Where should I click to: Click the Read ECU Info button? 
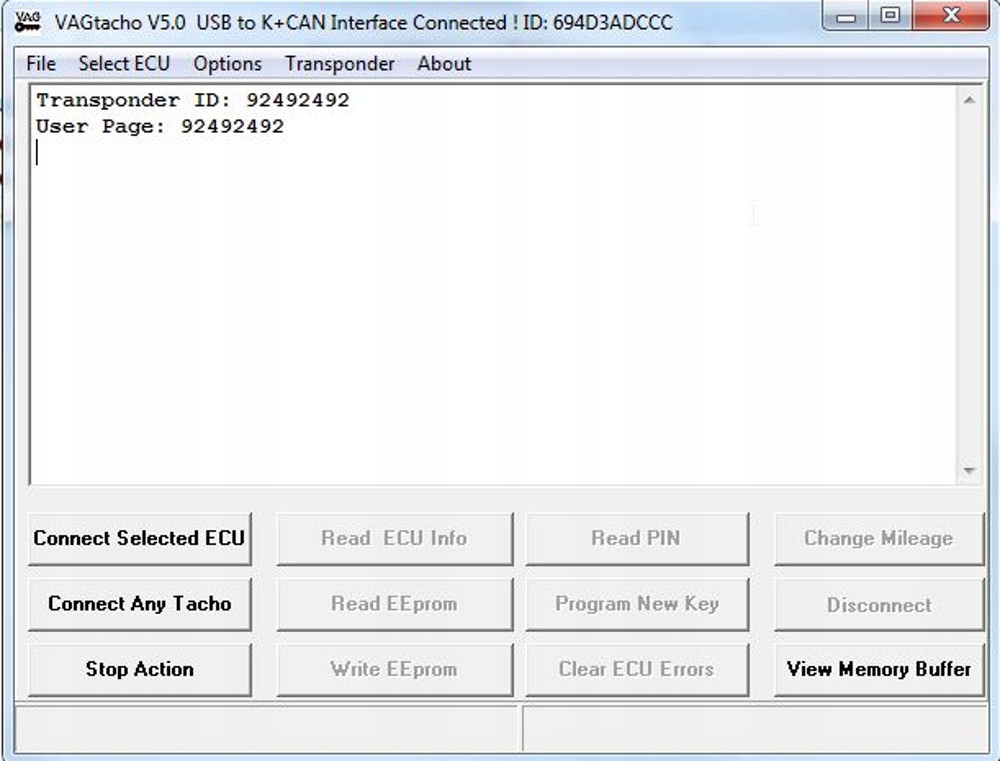coord(395,539)
